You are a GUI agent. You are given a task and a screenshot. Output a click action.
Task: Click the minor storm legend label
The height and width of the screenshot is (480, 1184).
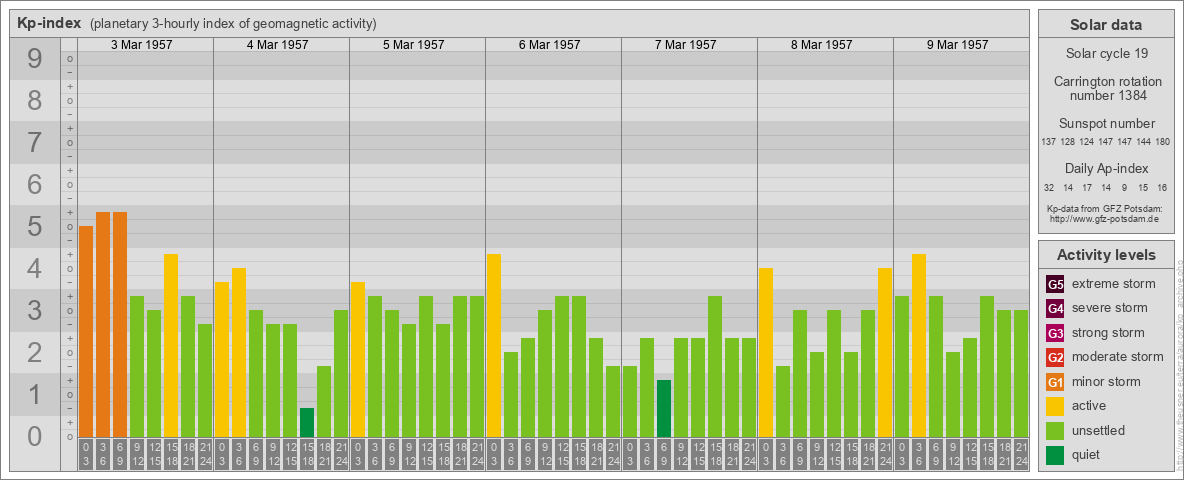[x=1106, y=381]
